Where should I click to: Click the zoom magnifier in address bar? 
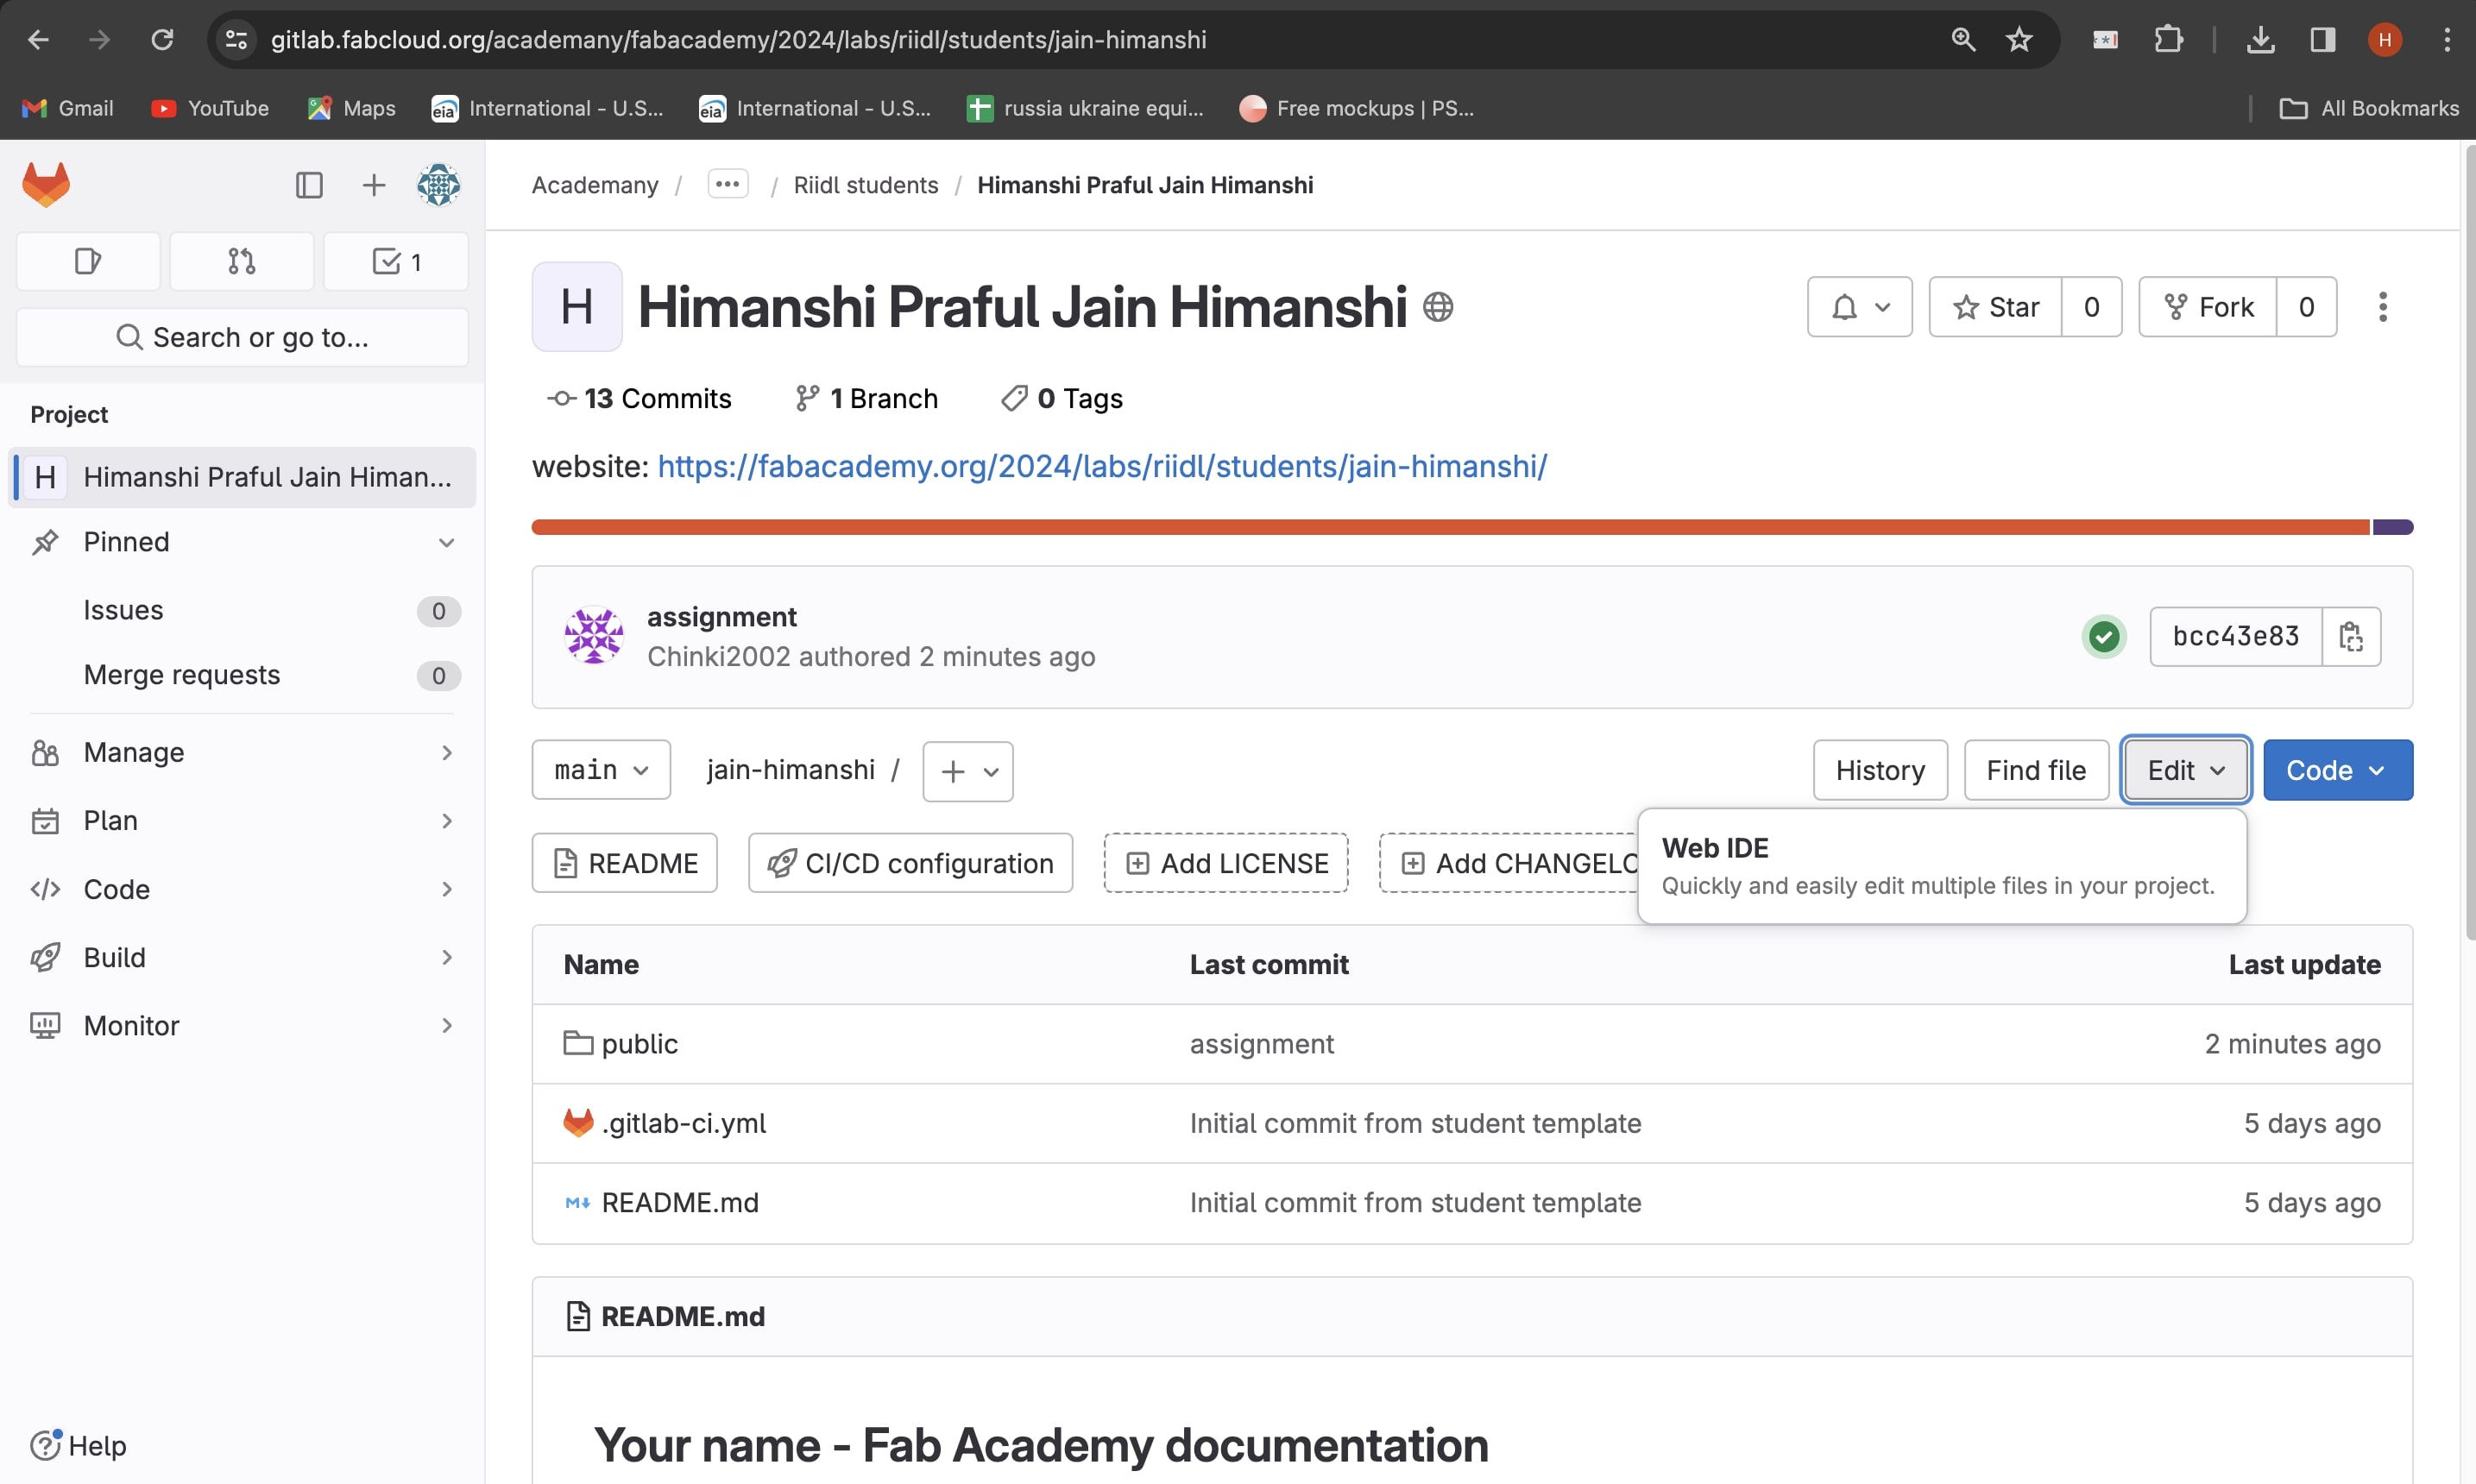click(1963, 40)
